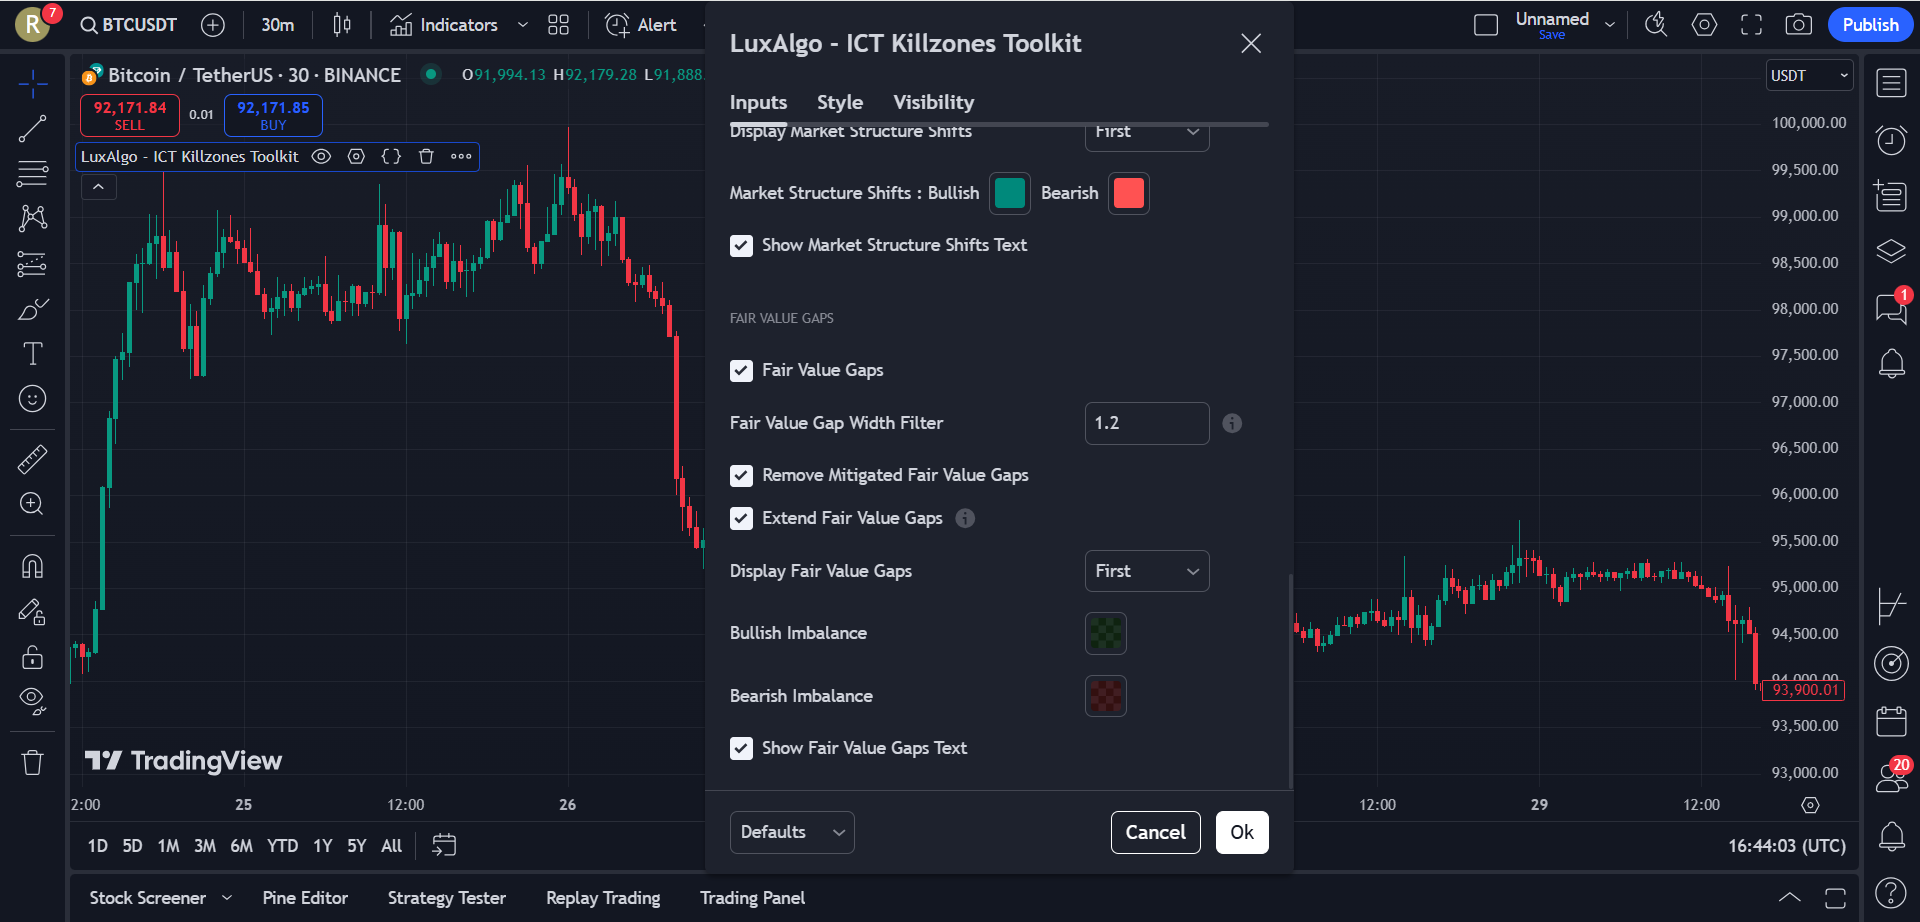Open the Fibonacci retracement tools
This screenshot has width=1920, height=922.
[x=32, y=173]
